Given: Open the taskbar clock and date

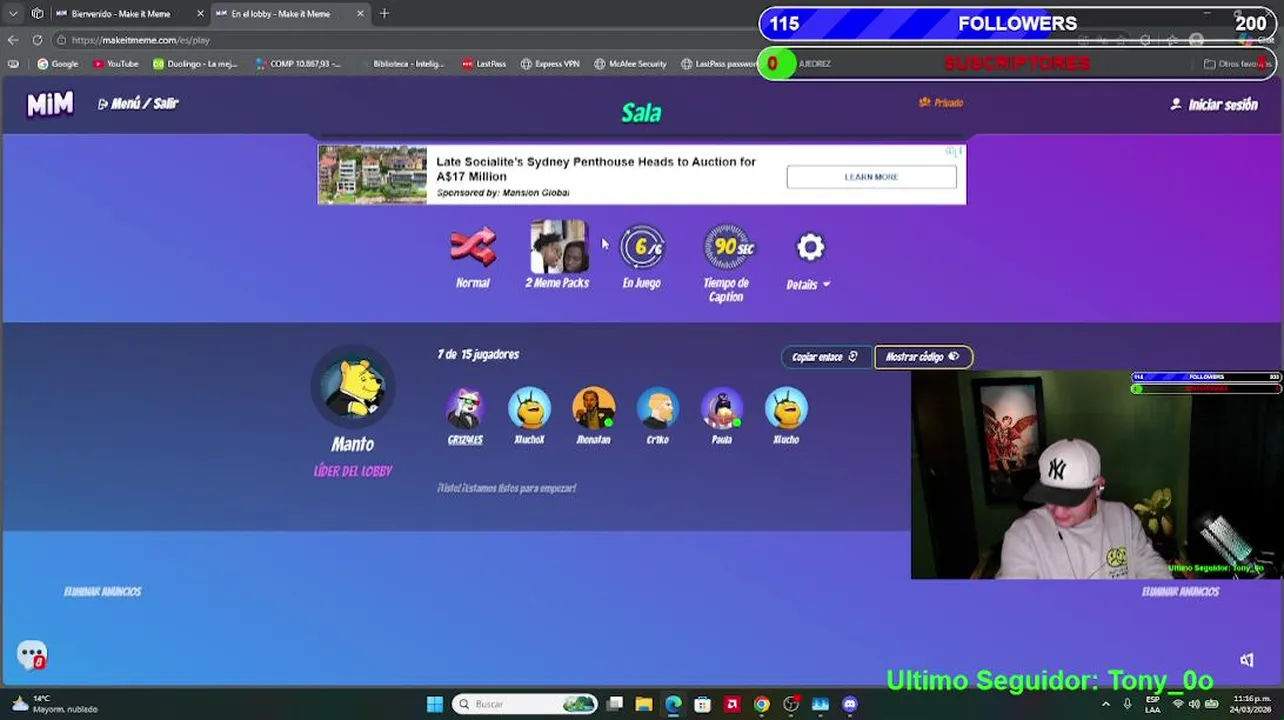Looking at the screenshot, I should [1251, 704].
